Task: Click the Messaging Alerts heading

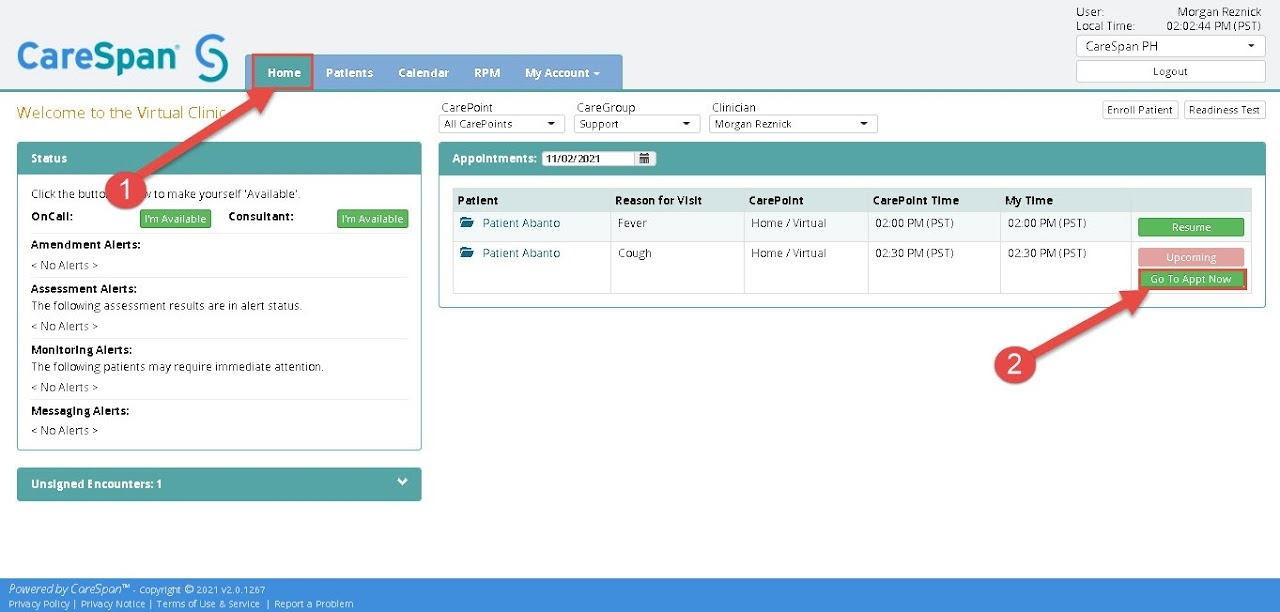Action: (80, 411)
